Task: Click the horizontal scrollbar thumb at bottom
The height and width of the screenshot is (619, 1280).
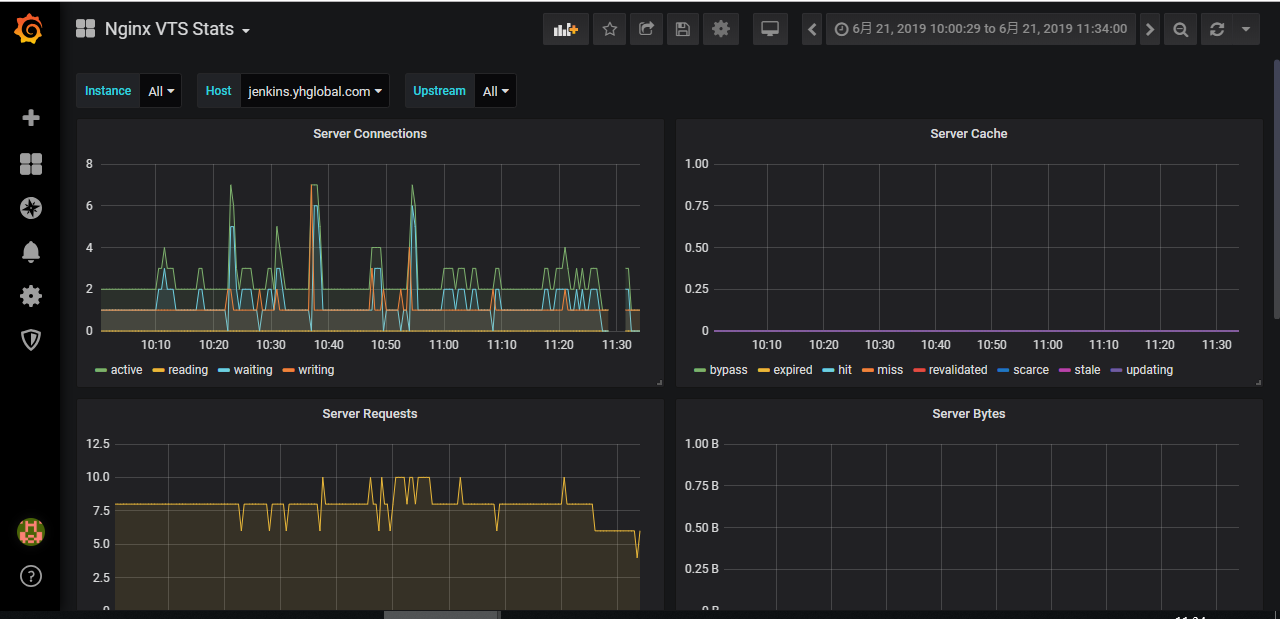Action: tap(442, 614)
